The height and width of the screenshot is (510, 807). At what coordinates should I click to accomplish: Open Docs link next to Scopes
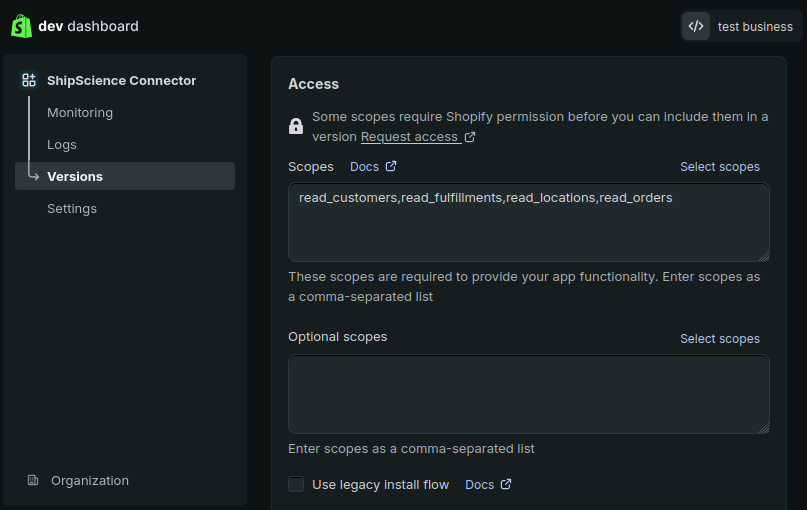click(364, 166)
